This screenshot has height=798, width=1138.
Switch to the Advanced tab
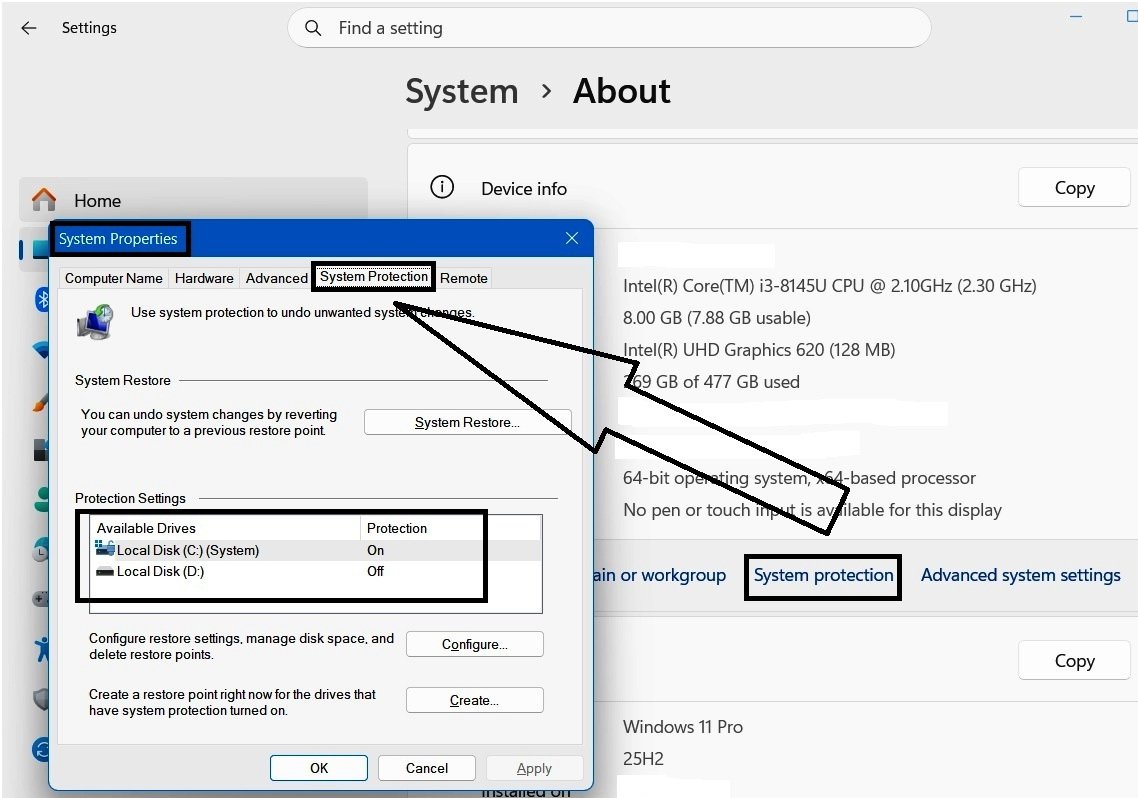coord(277,278)
